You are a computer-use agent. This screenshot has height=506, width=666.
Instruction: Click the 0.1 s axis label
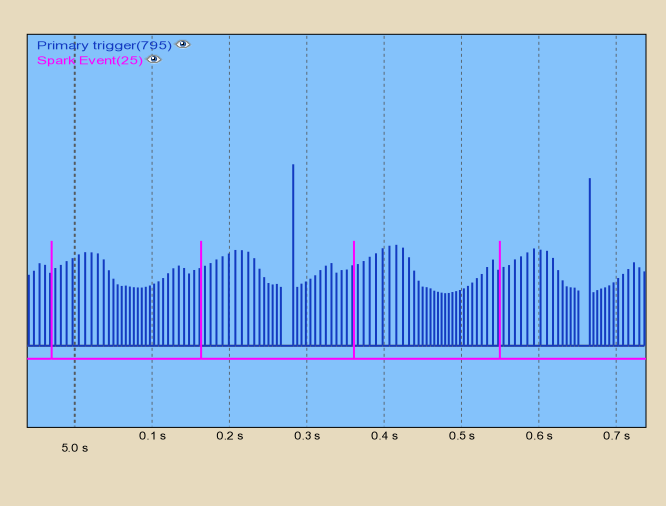pos(152,436)
